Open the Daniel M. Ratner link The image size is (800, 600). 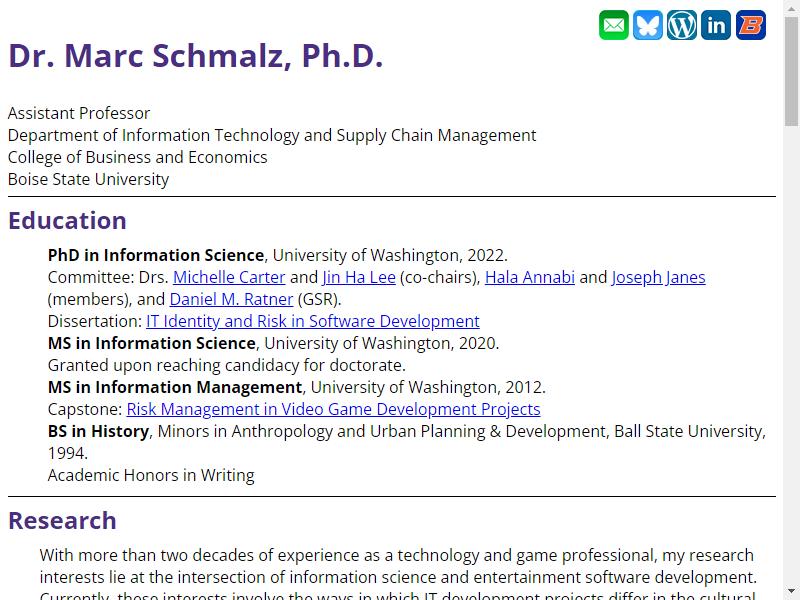(x=231, y=299)
